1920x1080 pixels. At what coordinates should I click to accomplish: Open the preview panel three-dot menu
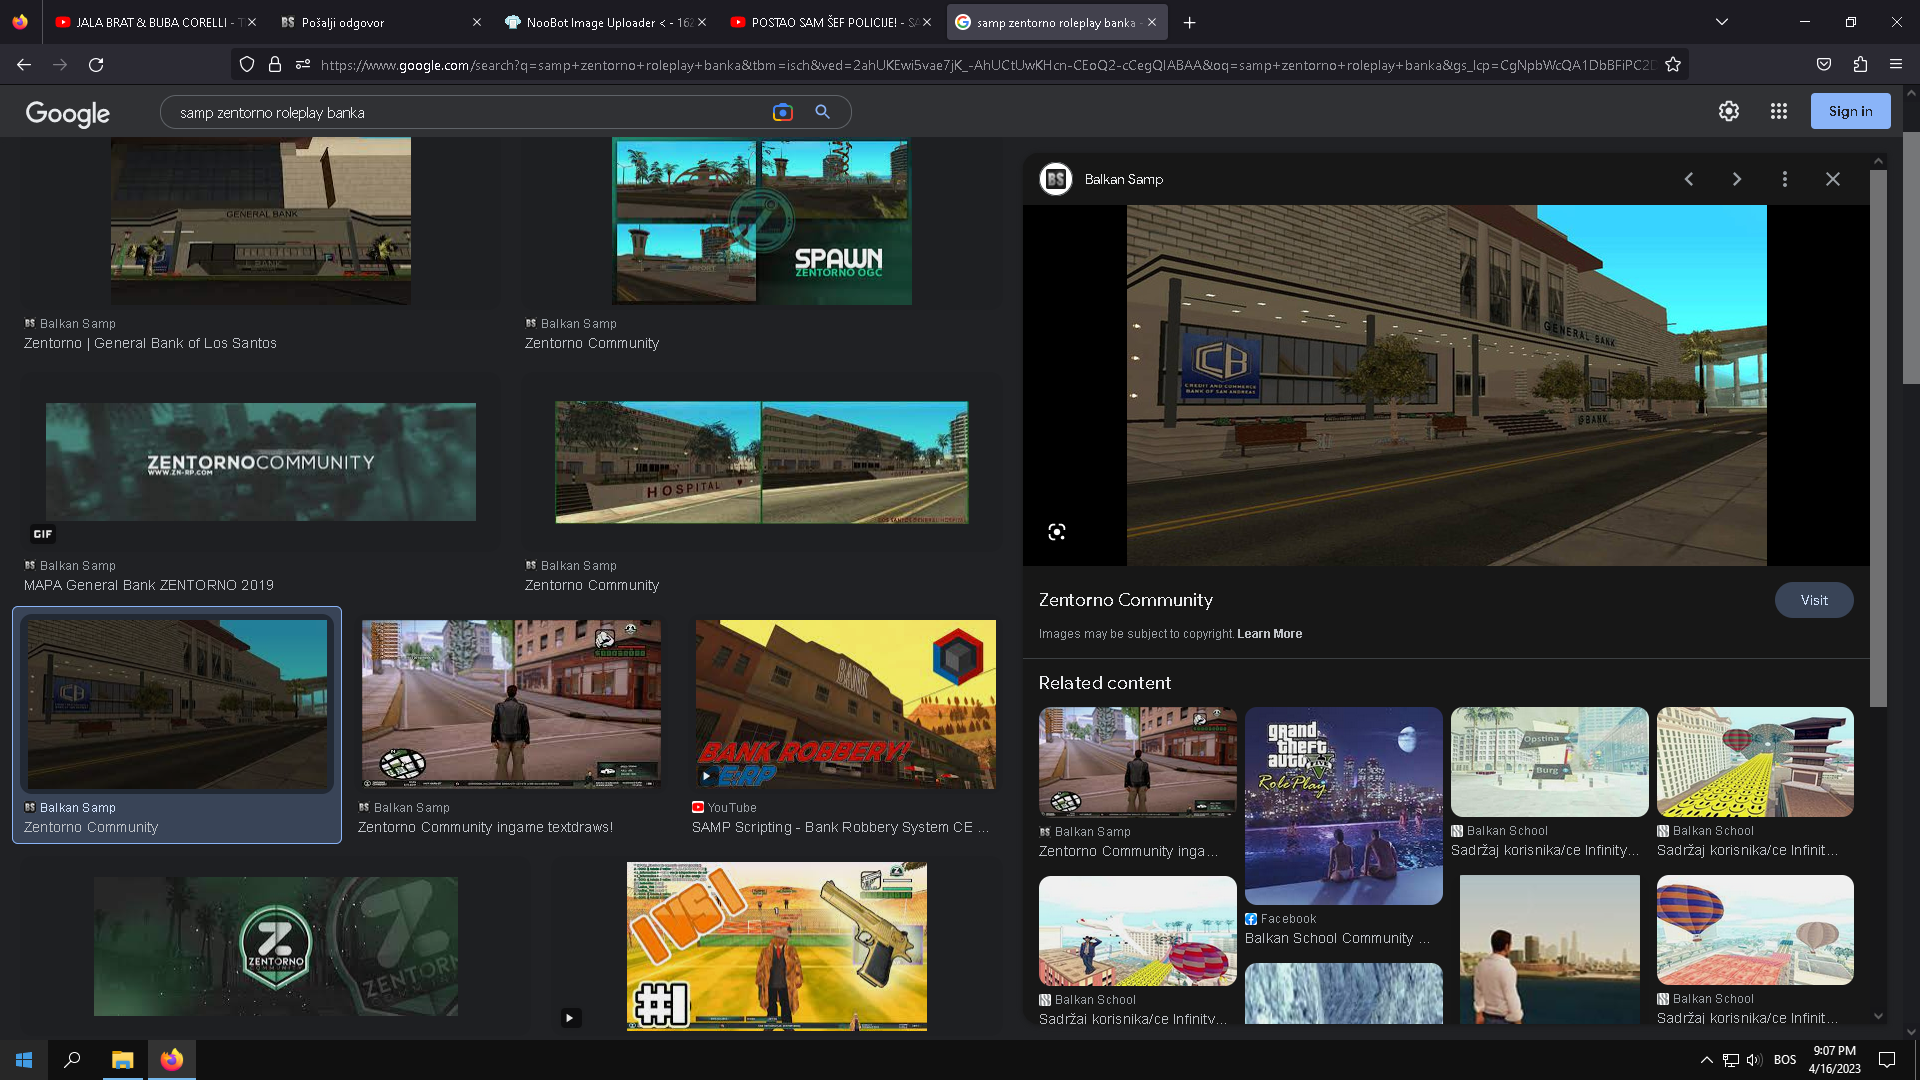point(1785,179)
